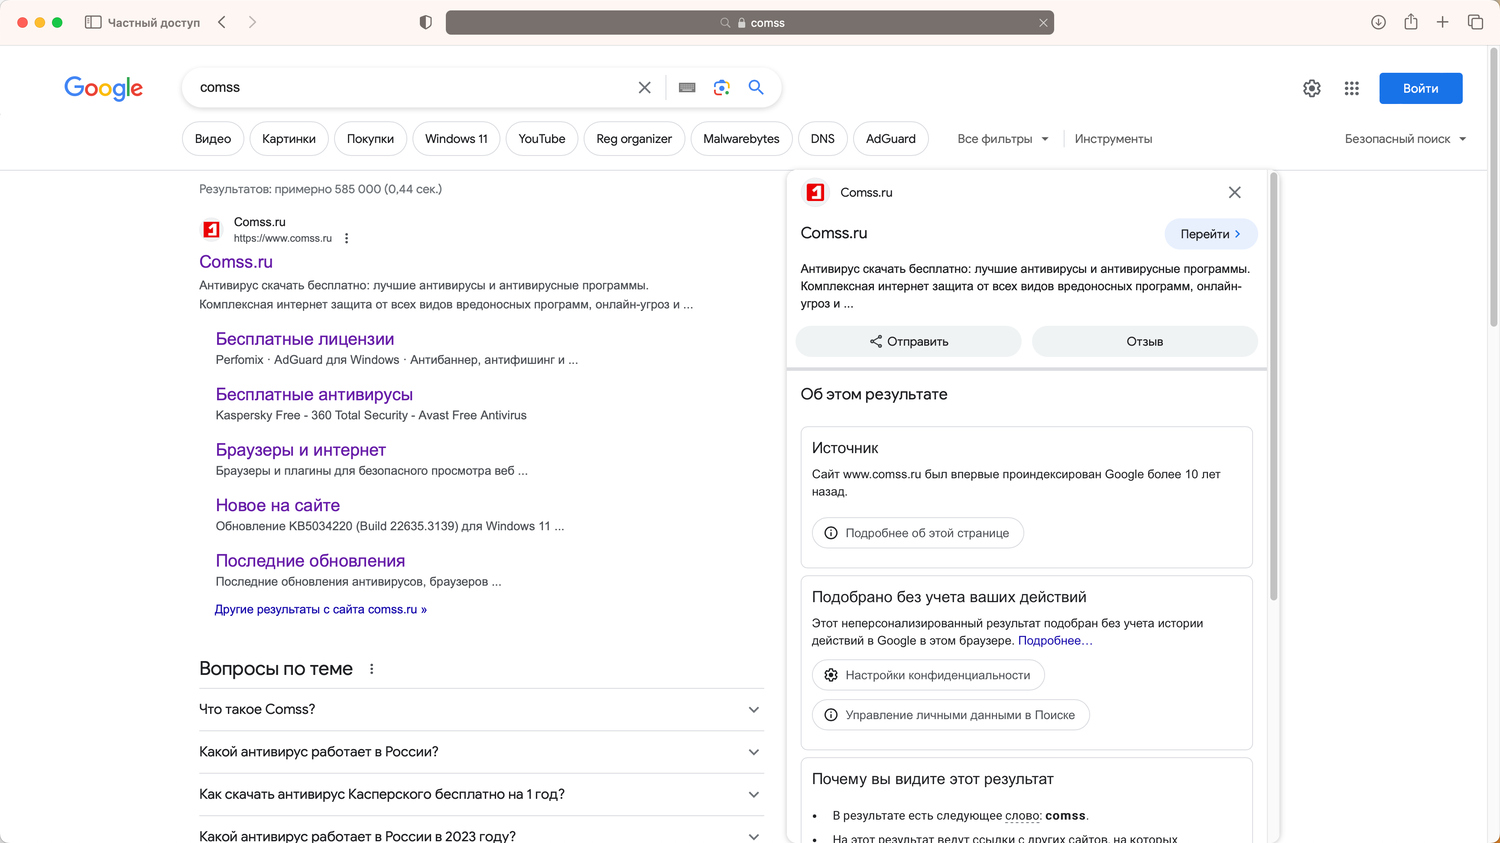This screenshot has width=1500, height=843.
Task: Open the on-screen keyboard input tool
Action: point(687,88)
